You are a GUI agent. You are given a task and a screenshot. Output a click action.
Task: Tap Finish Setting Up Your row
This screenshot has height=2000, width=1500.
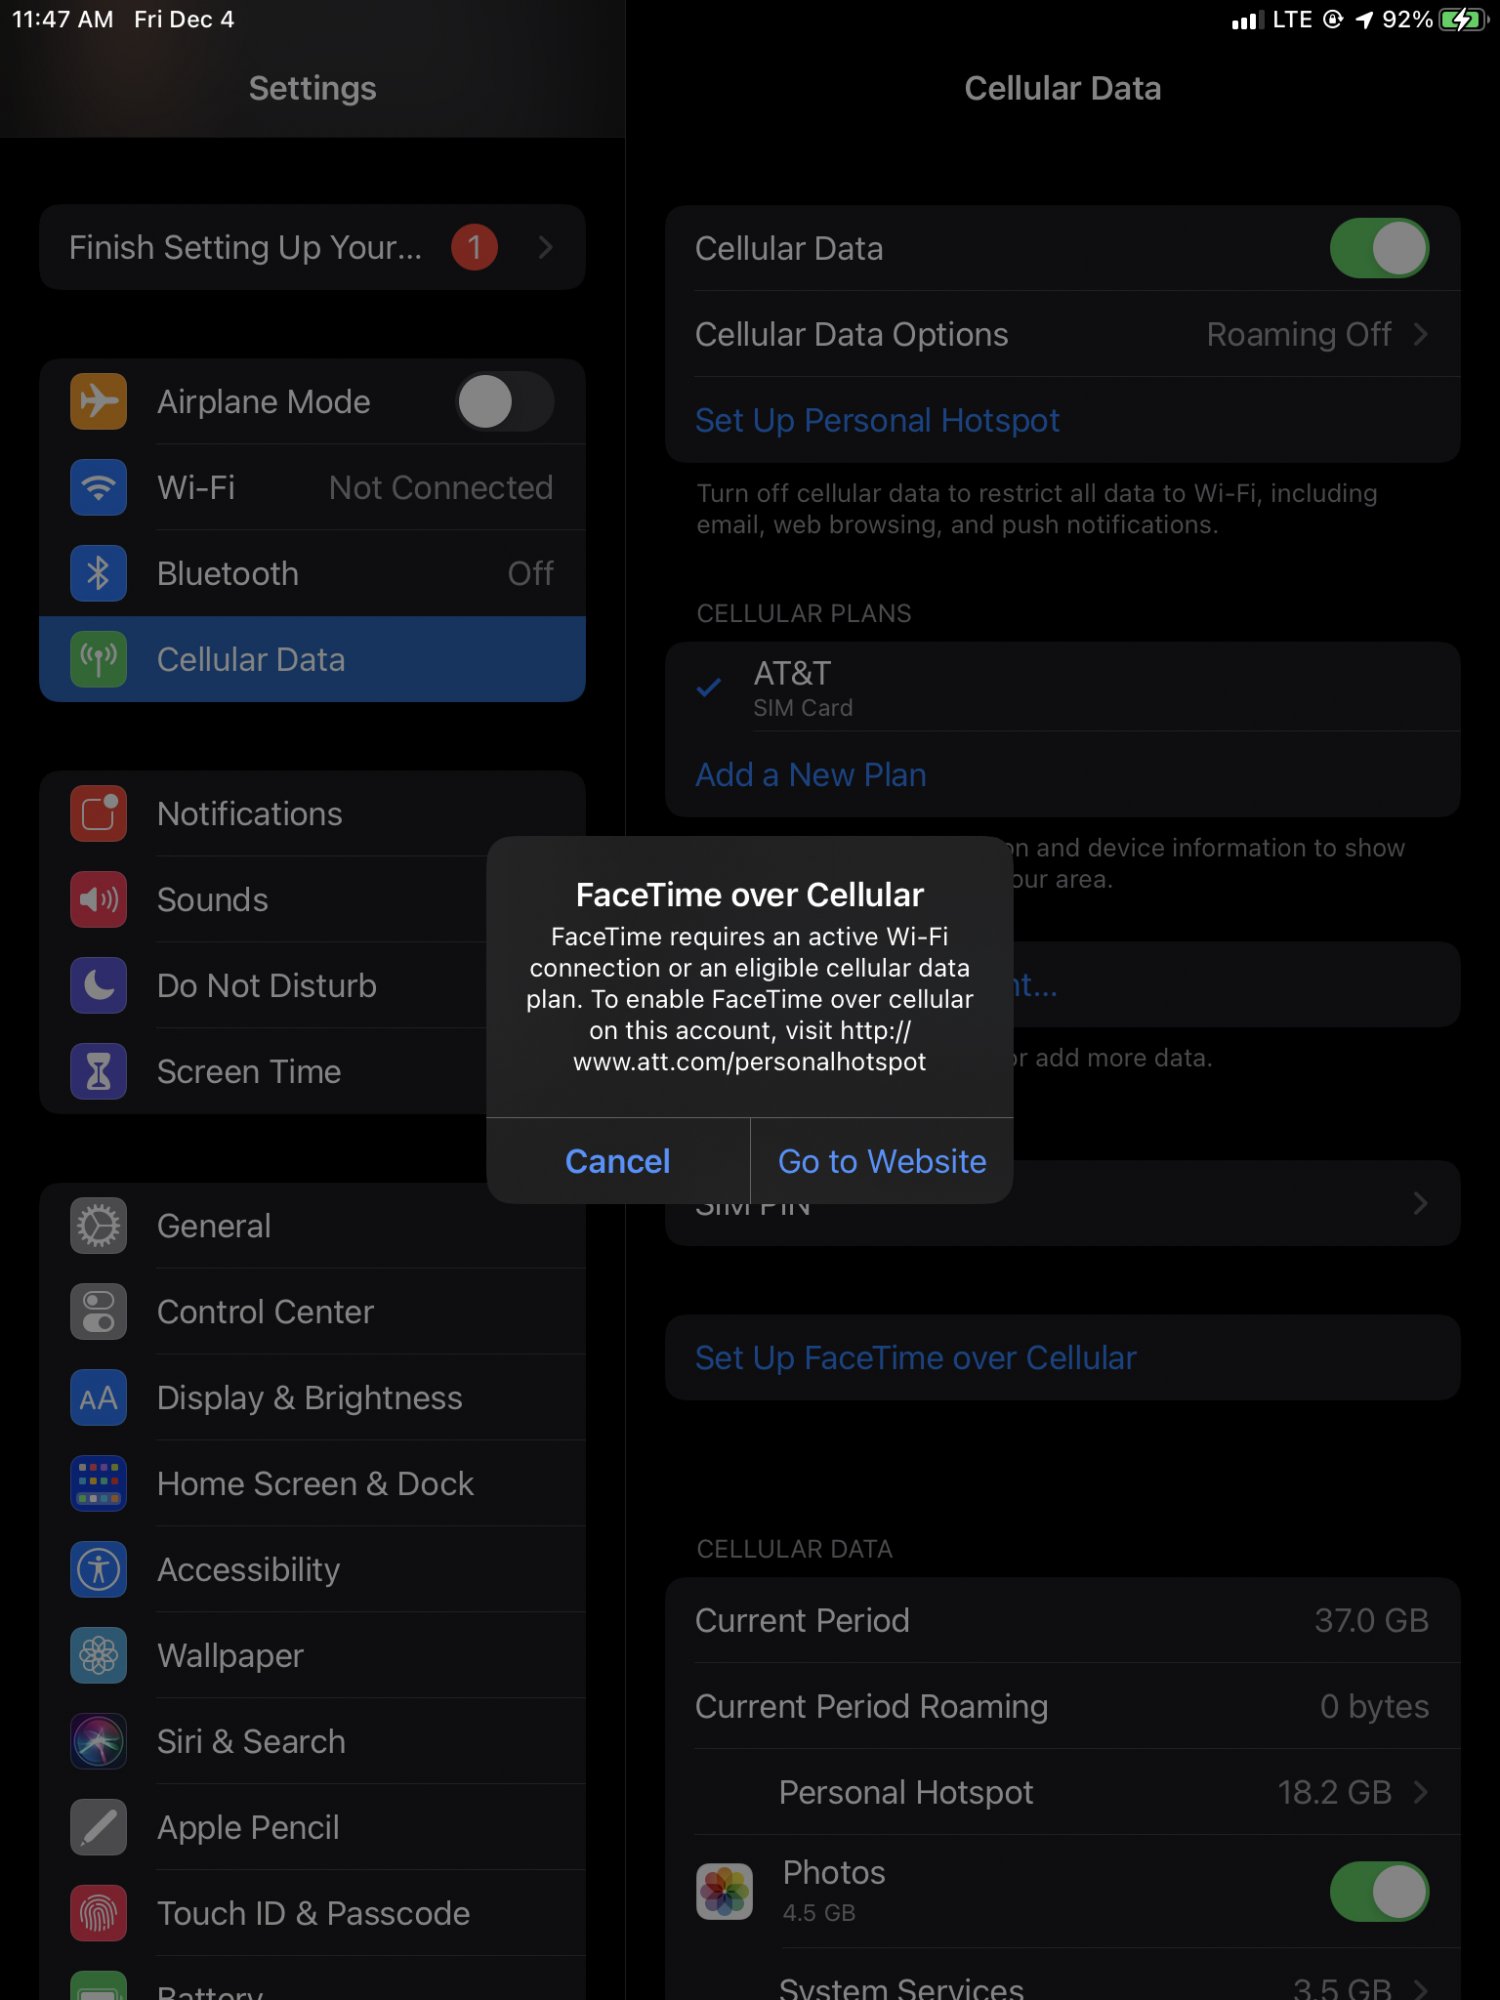pyautogui.click(x=312, y=247)
